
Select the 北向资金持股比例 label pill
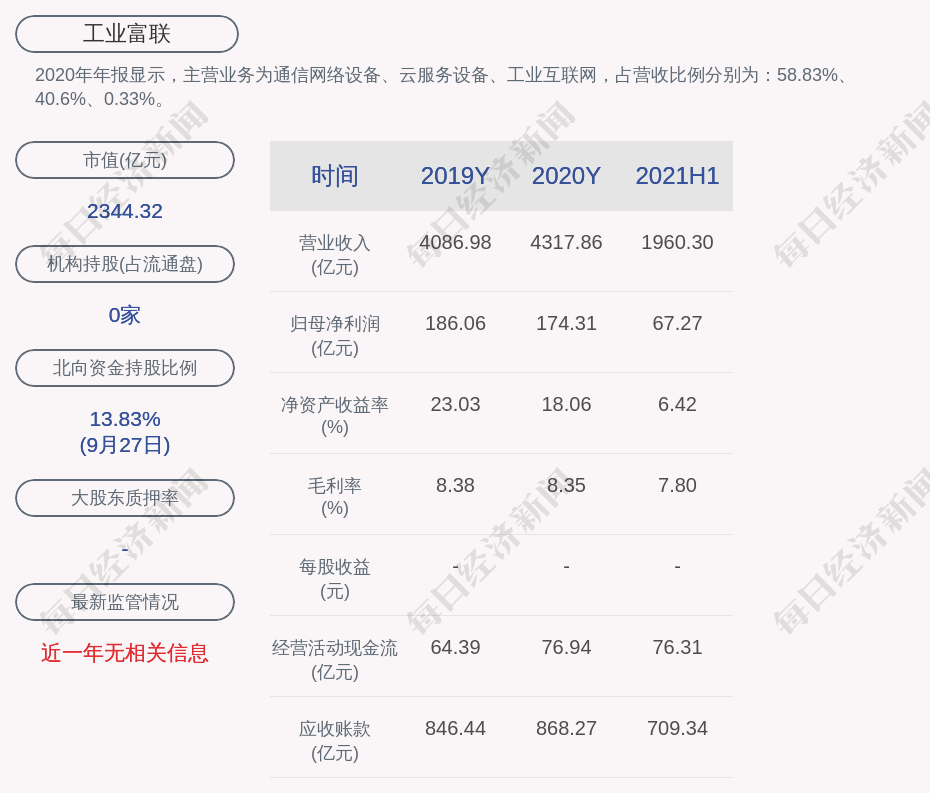point(125,368)
